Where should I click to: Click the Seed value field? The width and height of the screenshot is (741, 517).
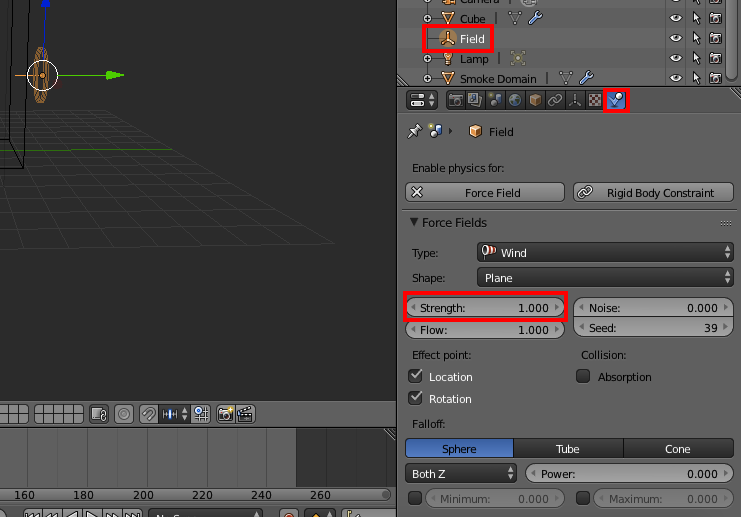(654, 327)
